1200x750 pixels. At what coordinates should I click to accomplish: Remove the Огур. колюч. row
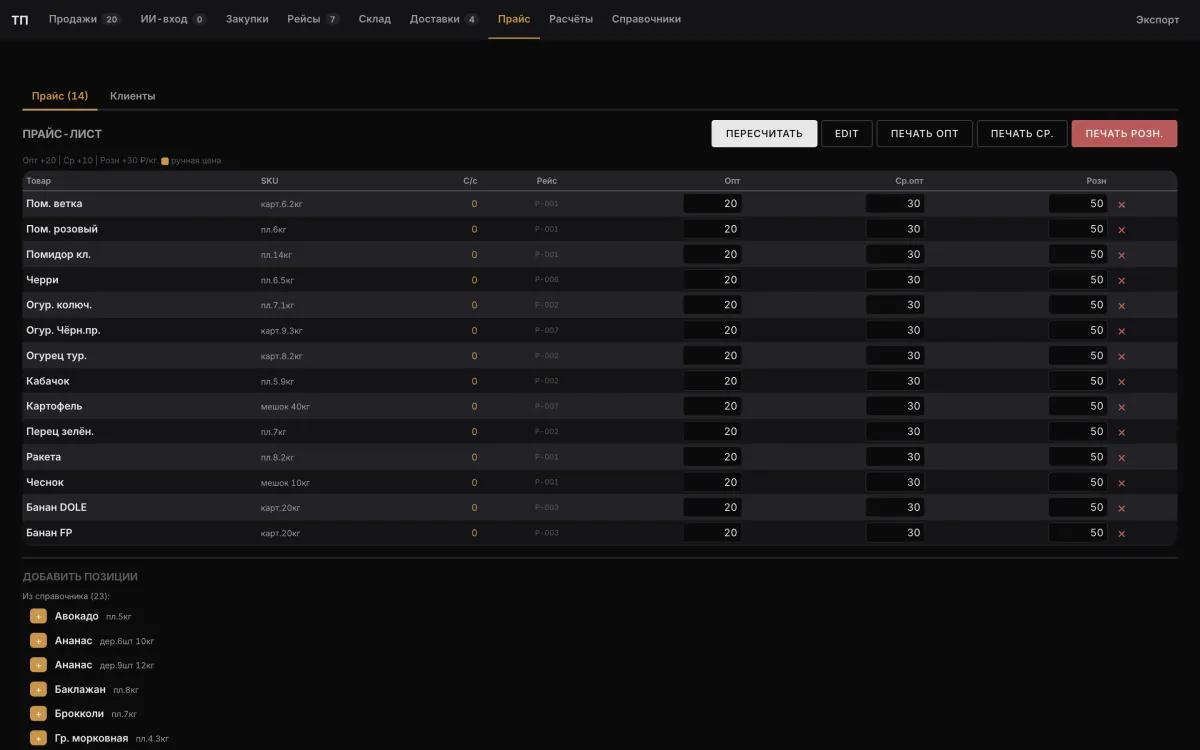1121,306
